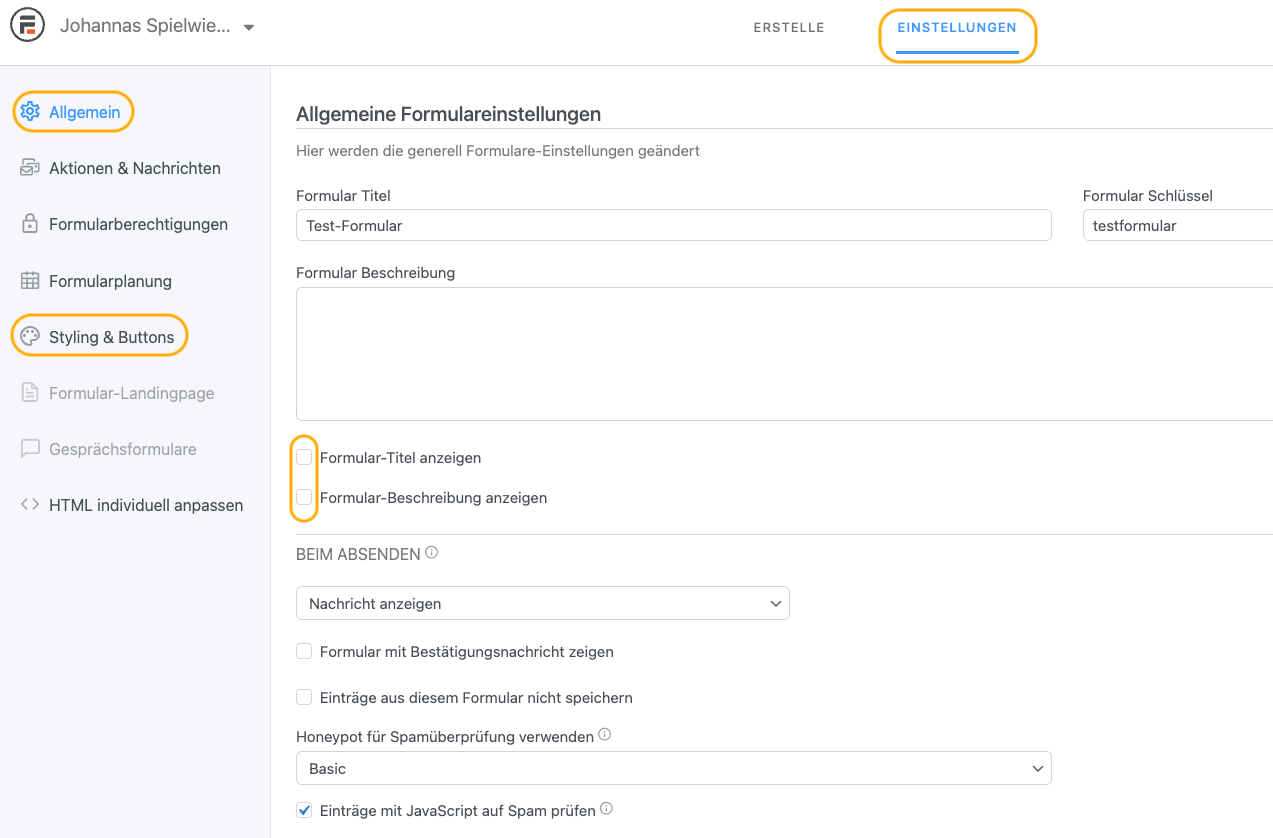
Task: Click the Allgemein gear icon
Action: [x=30, y=112]
